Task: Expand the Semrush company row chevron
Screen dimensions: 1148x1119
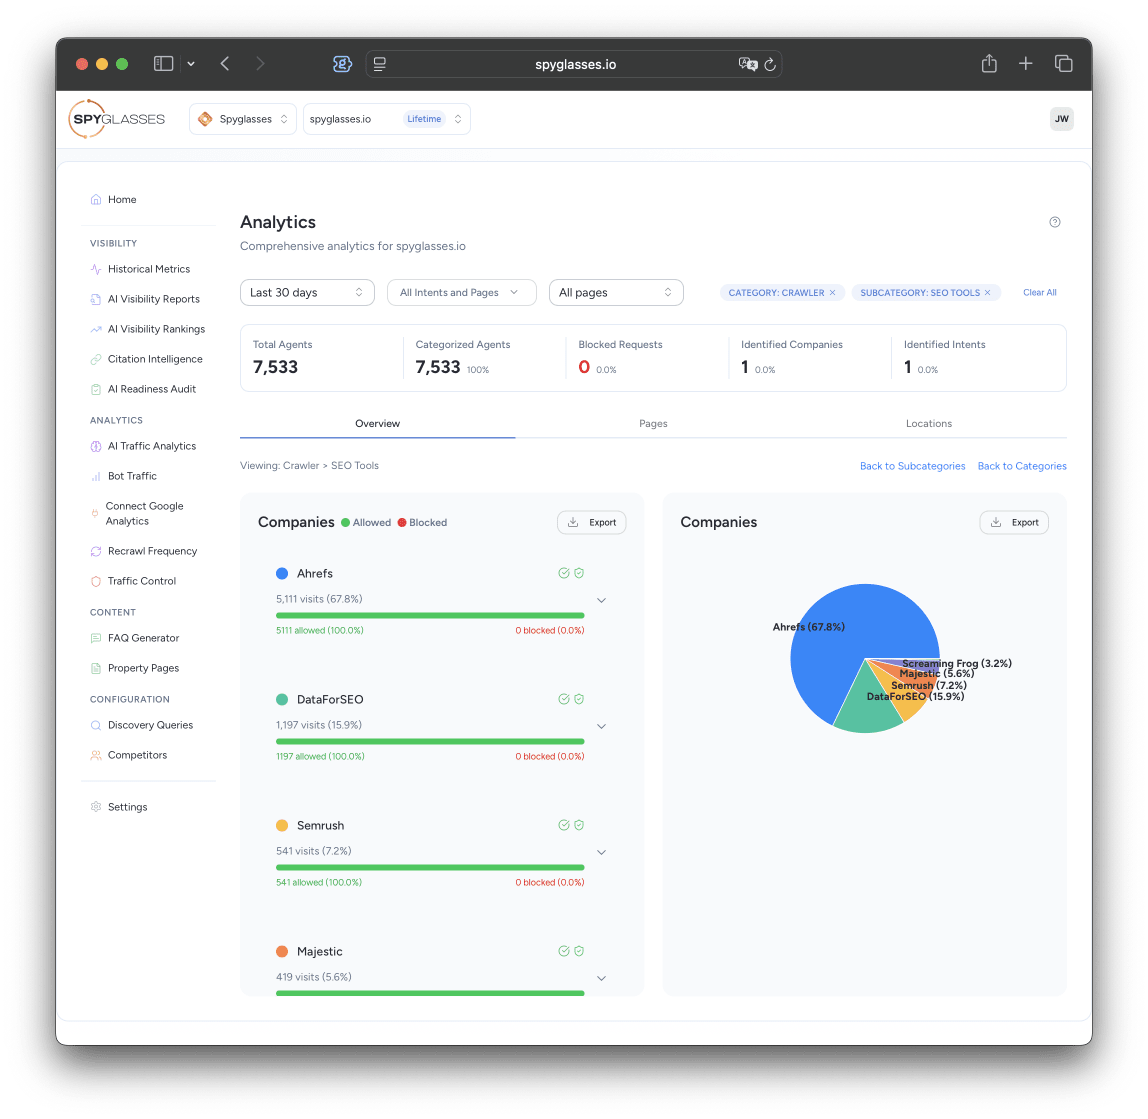Action: 601,852
